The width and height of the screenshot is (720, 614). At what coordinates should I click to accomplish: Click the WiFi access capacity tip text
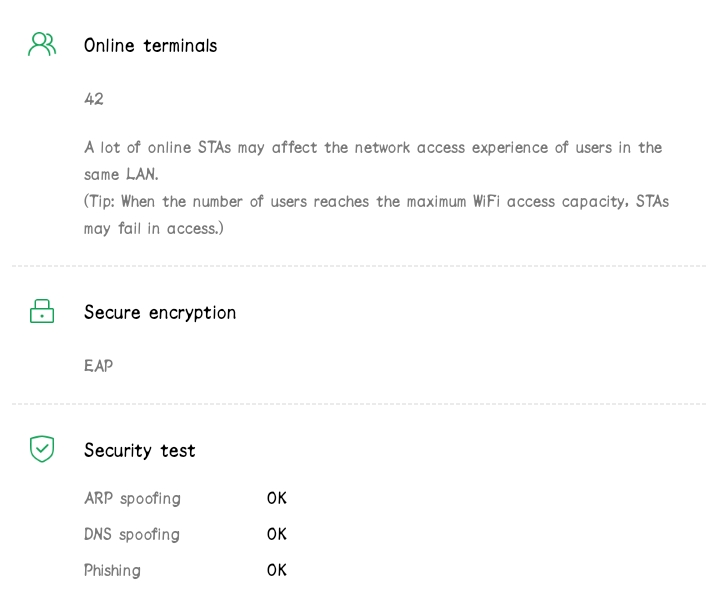376,202
